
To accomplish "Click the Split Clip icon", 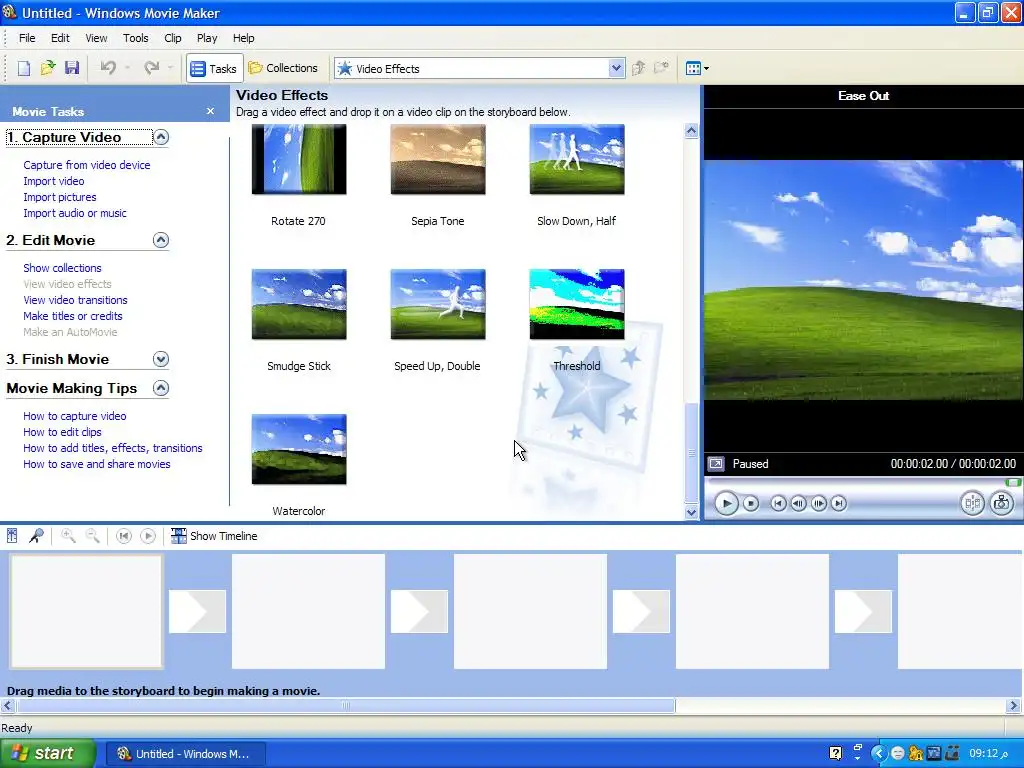I will point(972,503).
